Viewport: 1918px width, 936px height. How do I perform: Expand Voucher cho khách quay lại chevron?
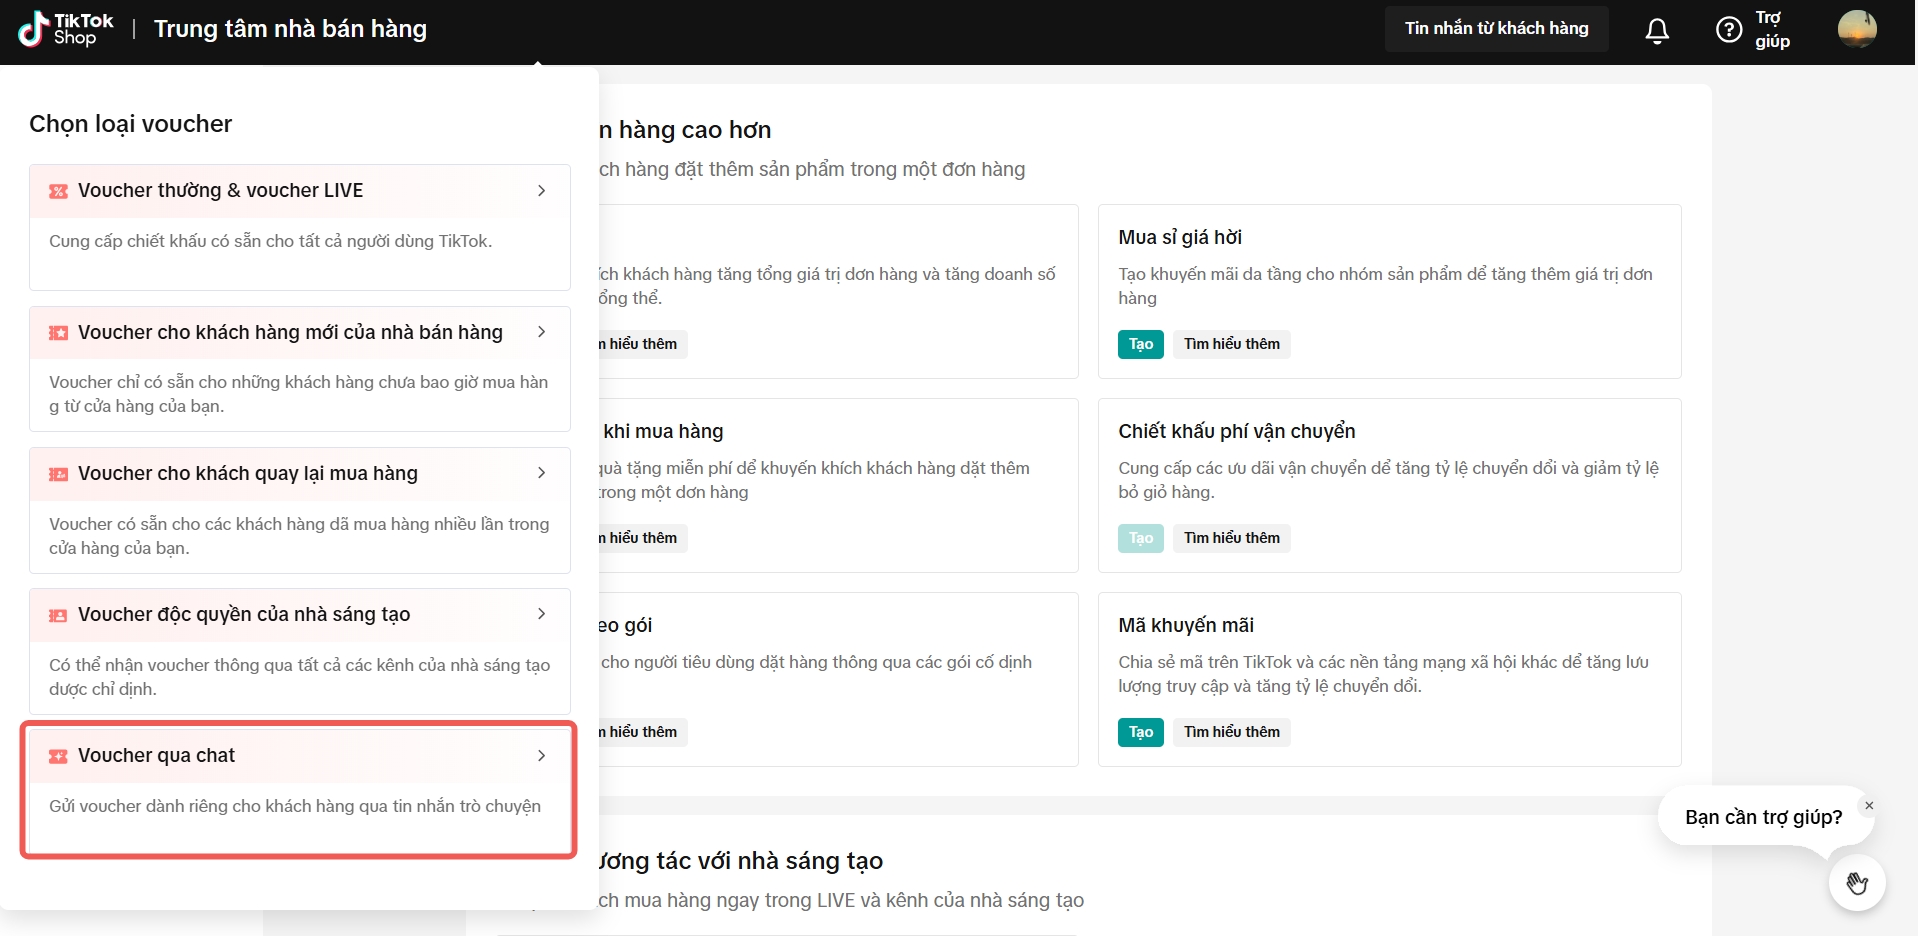[x=541, y=473]
